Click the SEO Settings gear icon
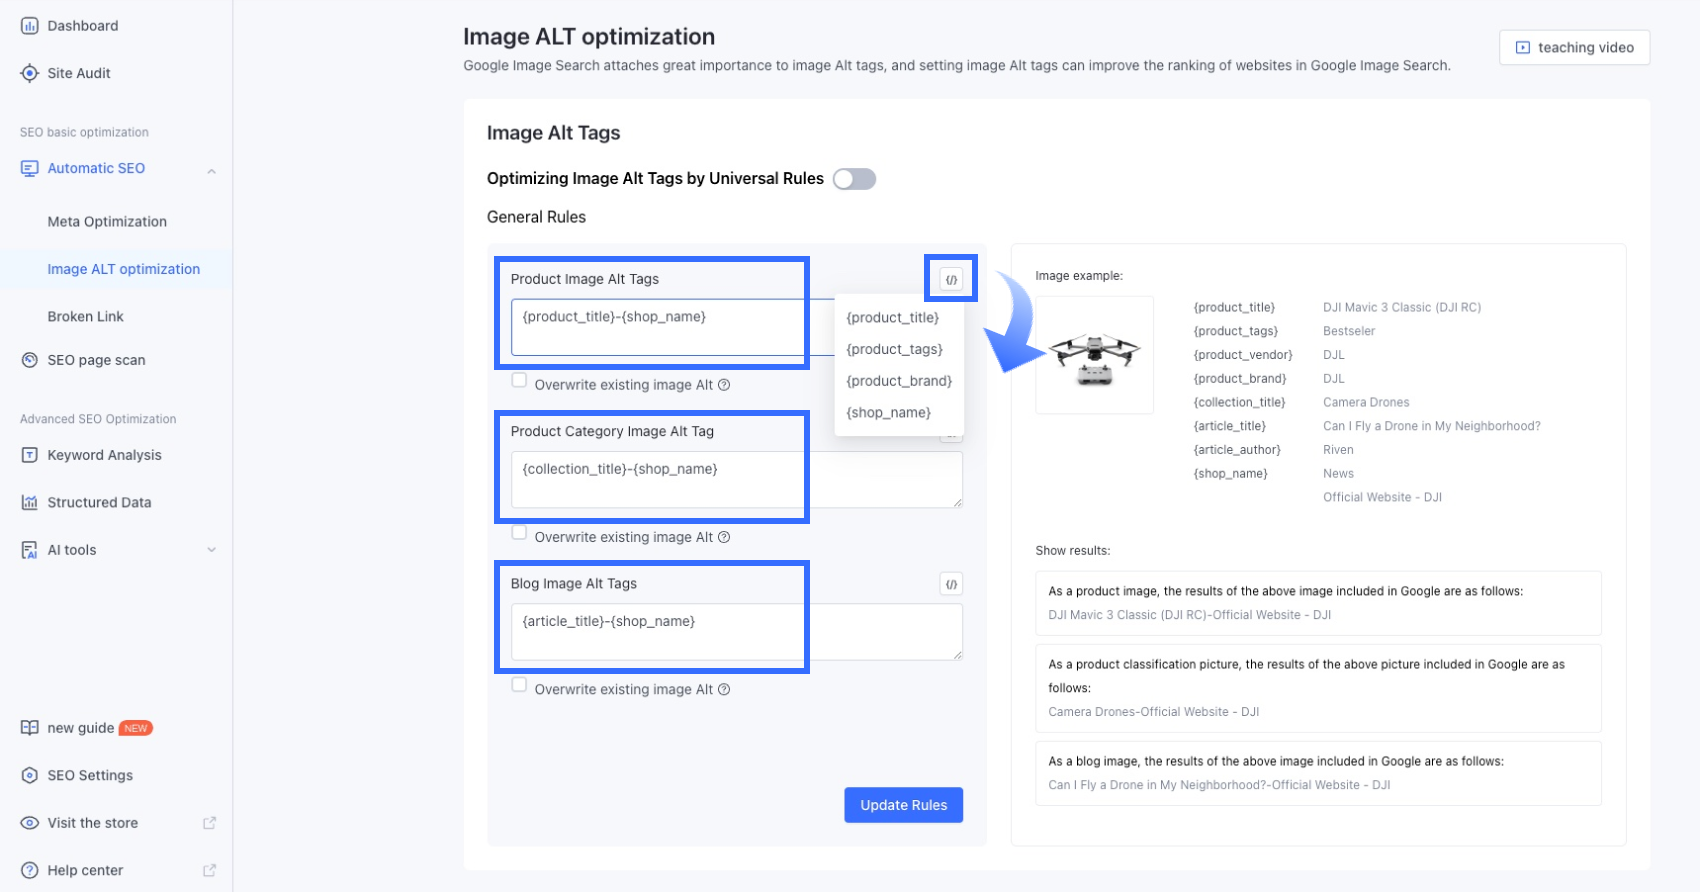 pos(29,775)
